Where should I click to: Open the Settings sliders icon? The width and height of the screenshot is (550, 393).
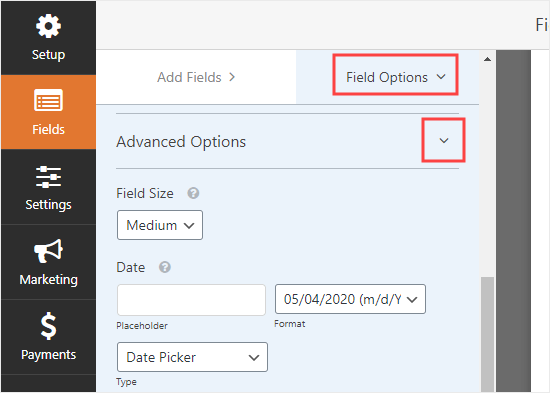pyautogui.click(x=48, y=177)
